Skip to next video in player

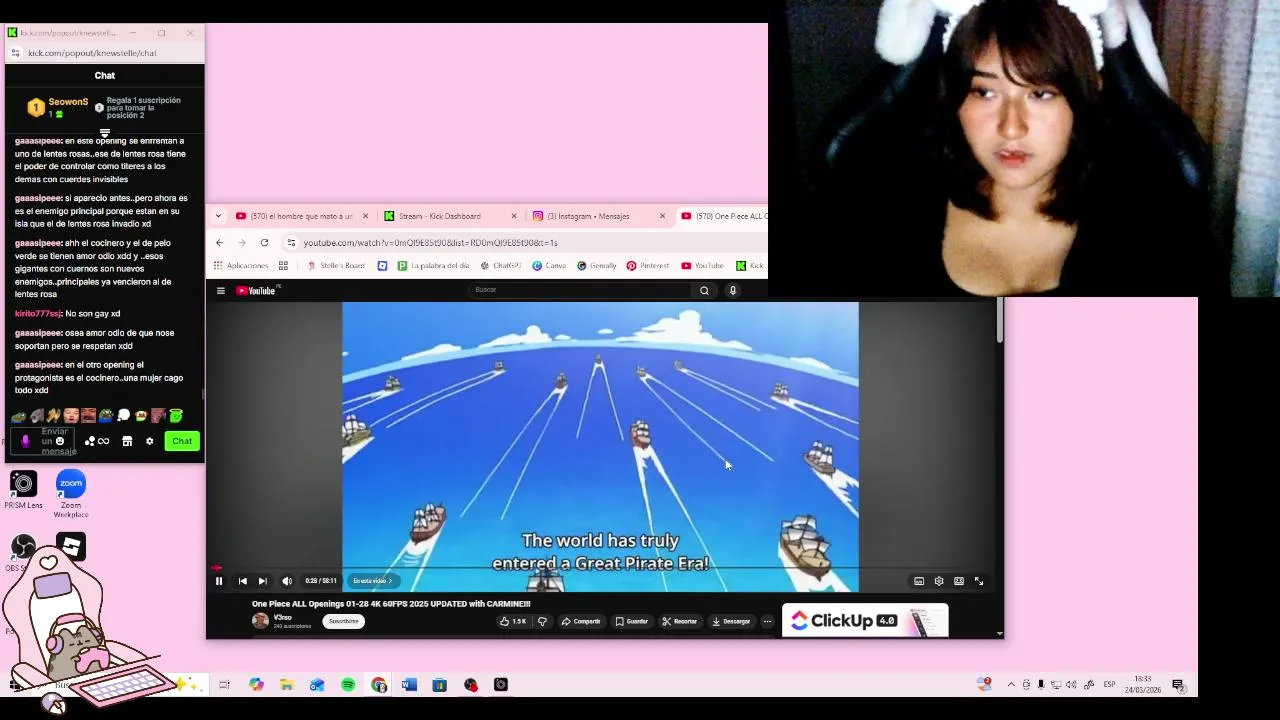[262, 581]
